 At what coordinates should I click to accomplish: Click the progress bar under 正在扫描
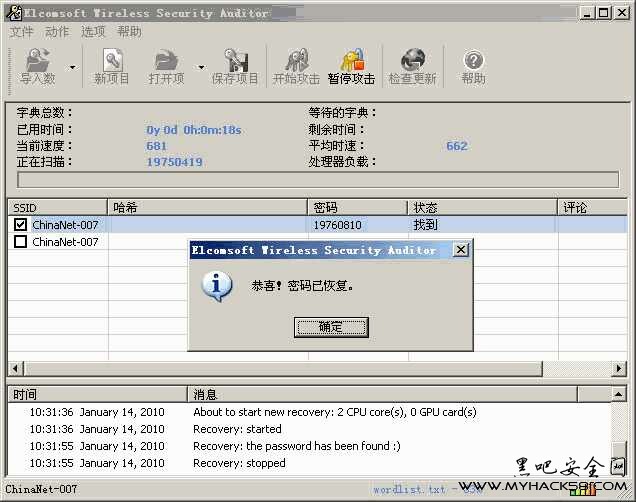pyautogui.click(x=318, y=180)
